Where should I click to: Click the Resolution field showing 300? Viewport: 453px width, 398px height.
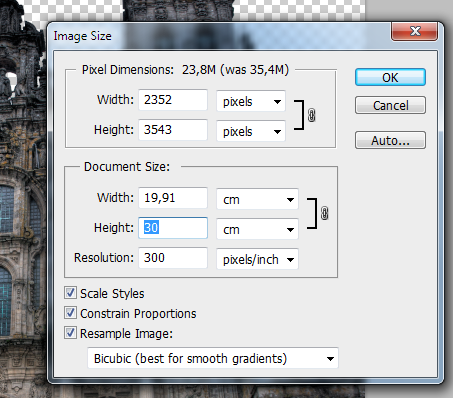point(173,258)
